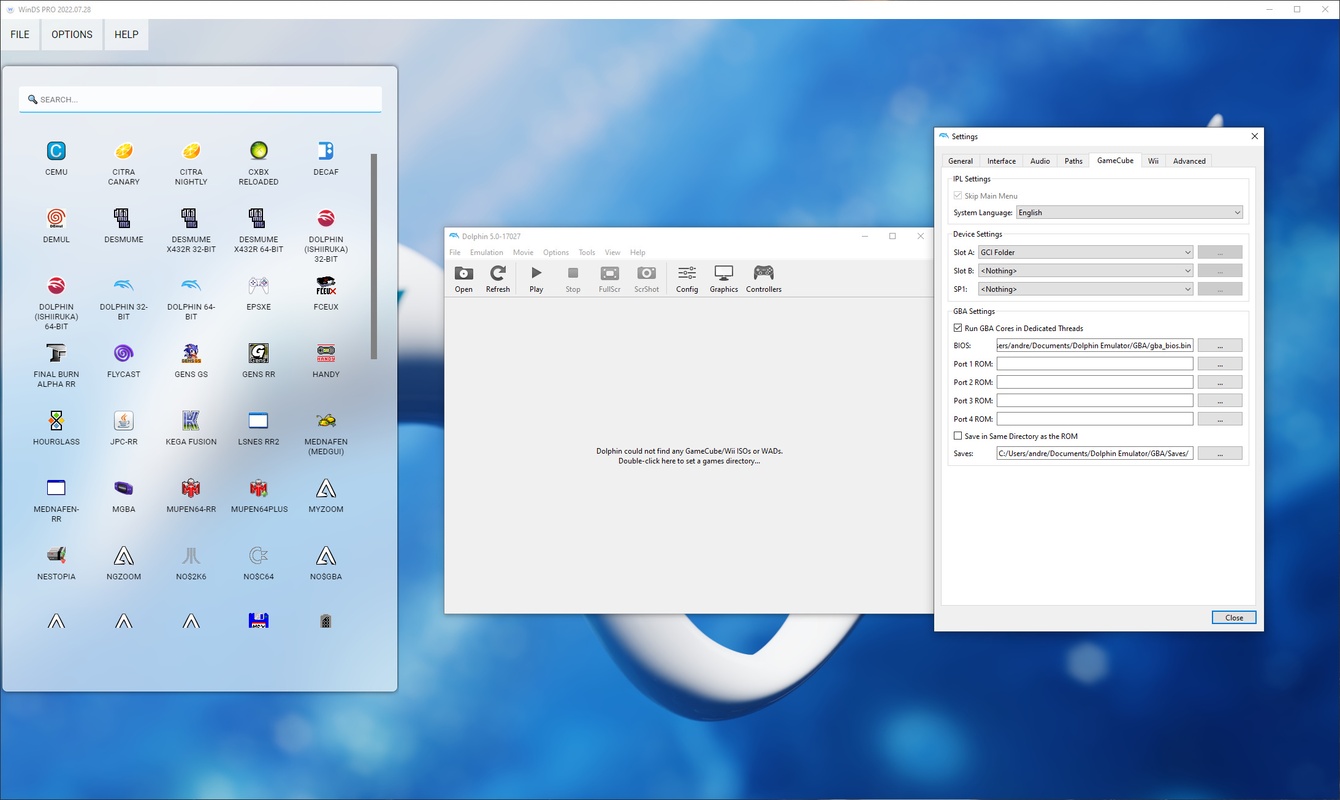The height and width of the screenshot is (800, 1340).
Task: Switch to the Paths settings tab
Action: (x=1073, y=161)
